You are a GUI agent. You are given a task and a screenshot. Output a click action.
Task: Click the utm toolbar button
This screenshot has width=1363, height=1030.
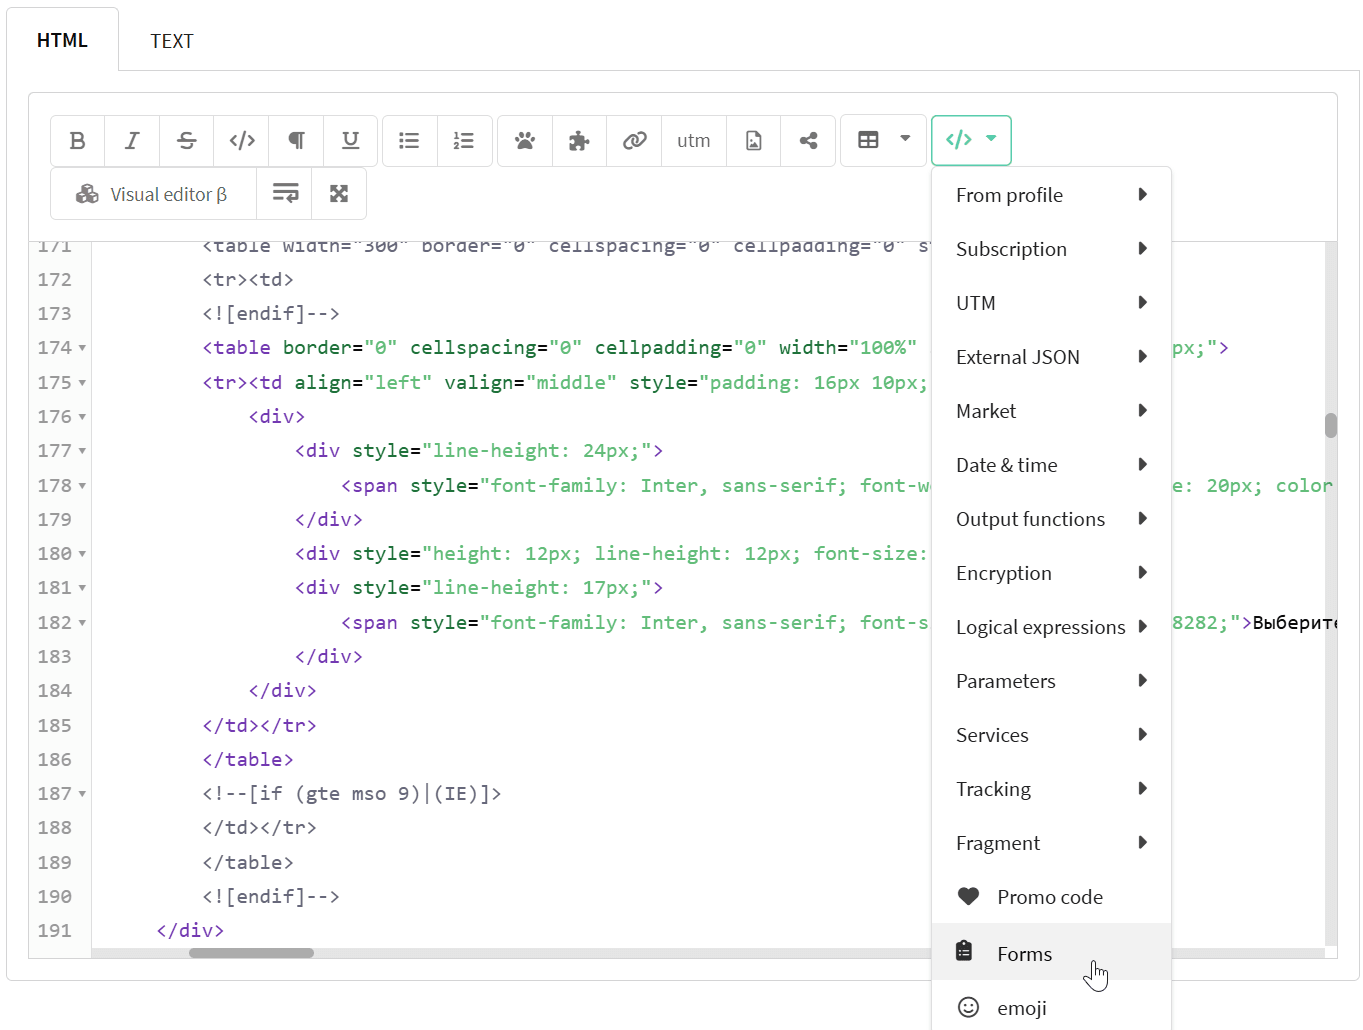694,140
